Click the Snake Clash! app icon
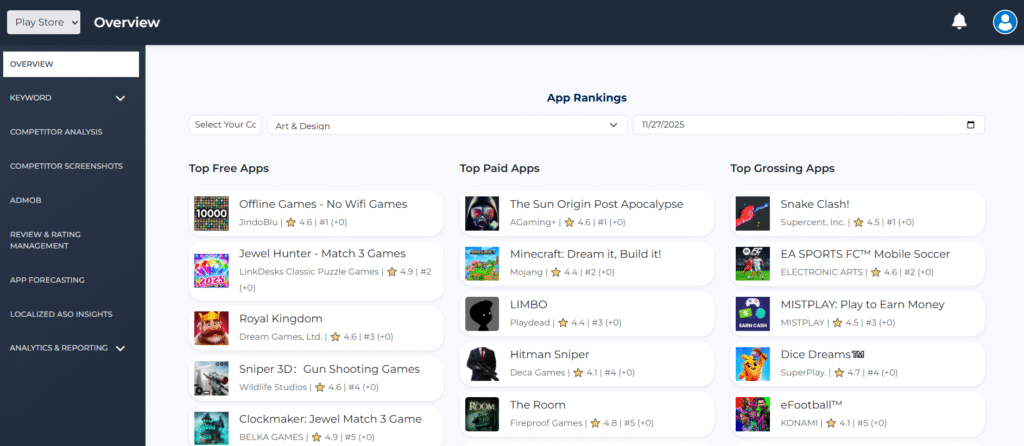This screenshot has height=446, width=1024. [x=752, y=213]
